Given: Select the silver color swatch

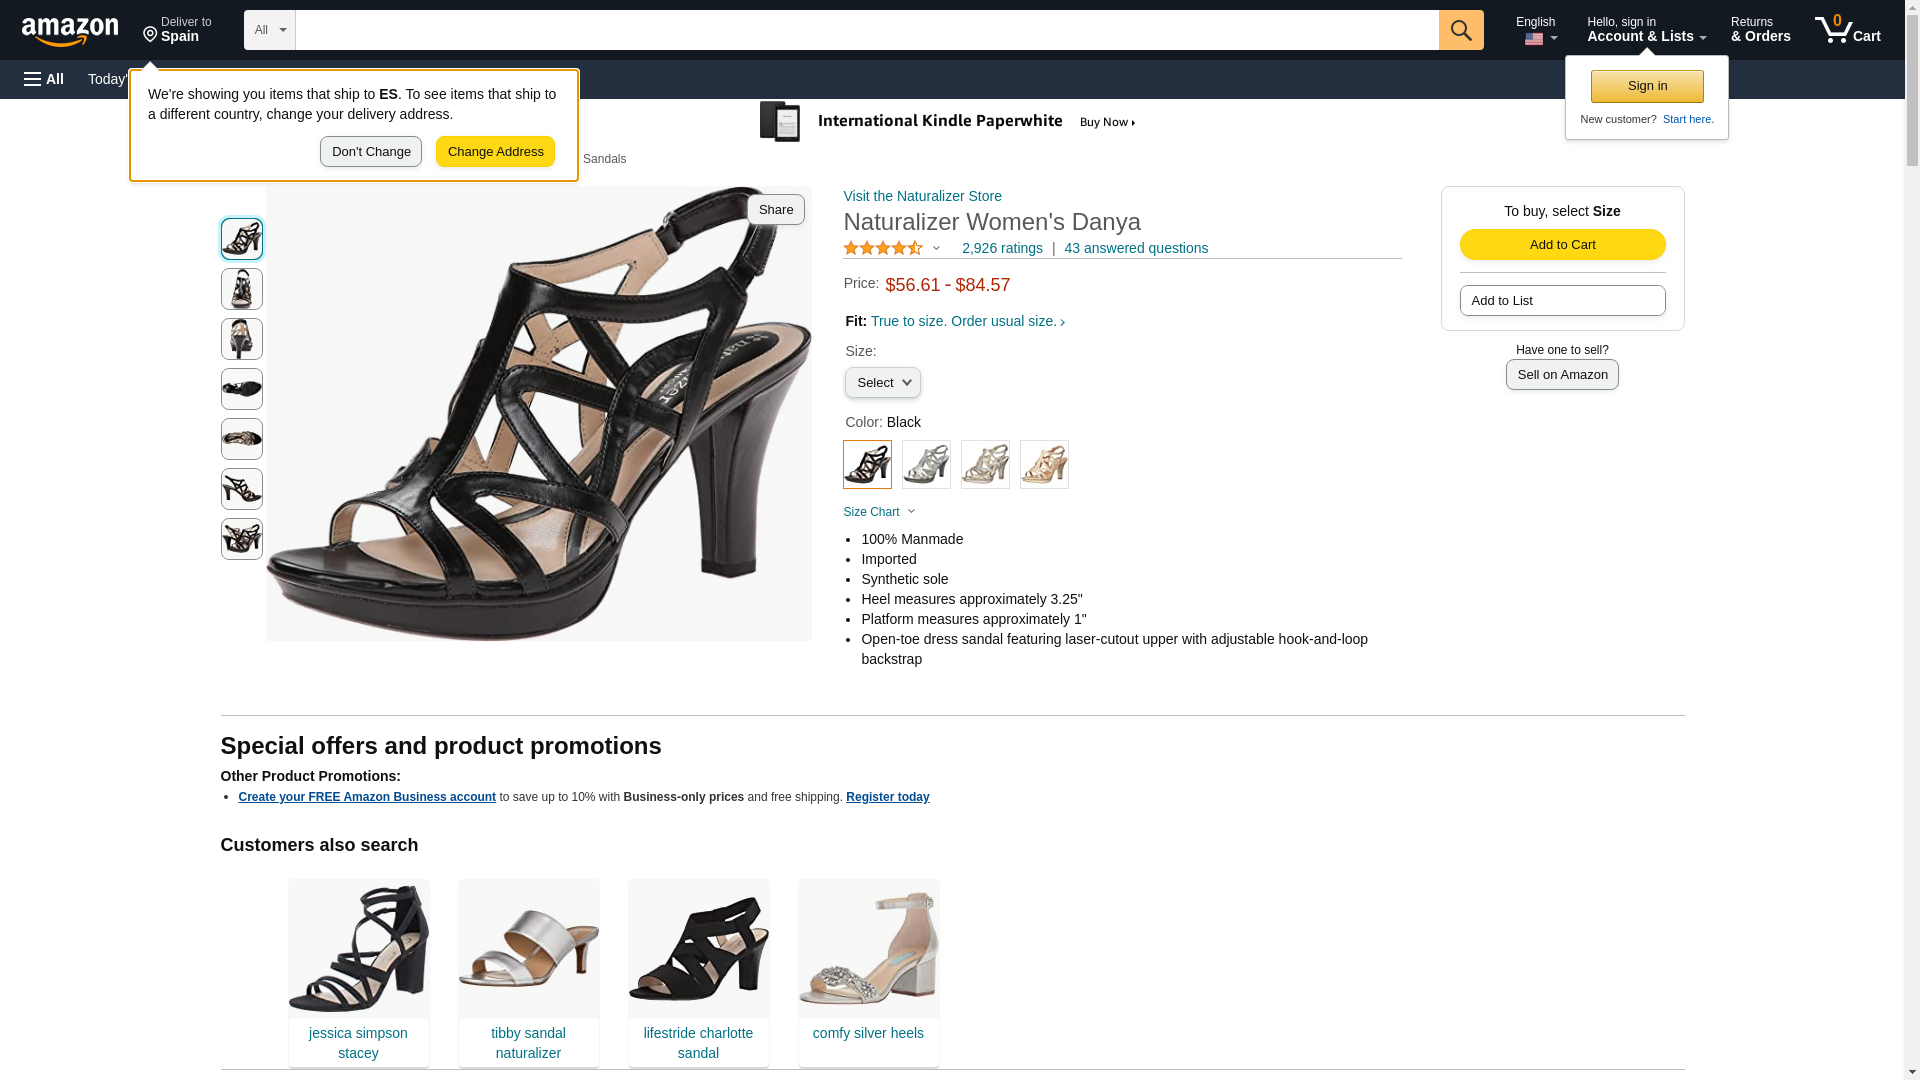Looking at the screenshot, I should [x=926, y=464].
